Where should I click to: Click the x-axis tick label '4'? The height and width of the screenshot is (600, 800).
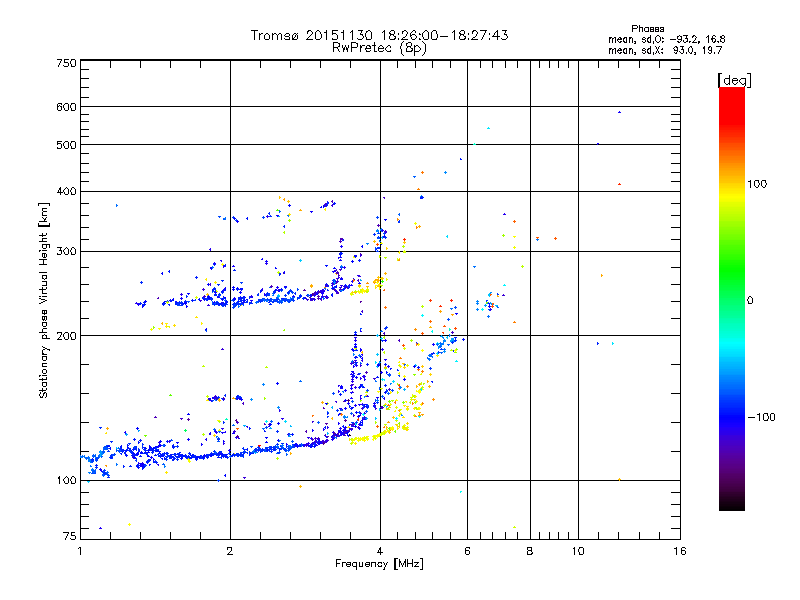coord(380,551)
